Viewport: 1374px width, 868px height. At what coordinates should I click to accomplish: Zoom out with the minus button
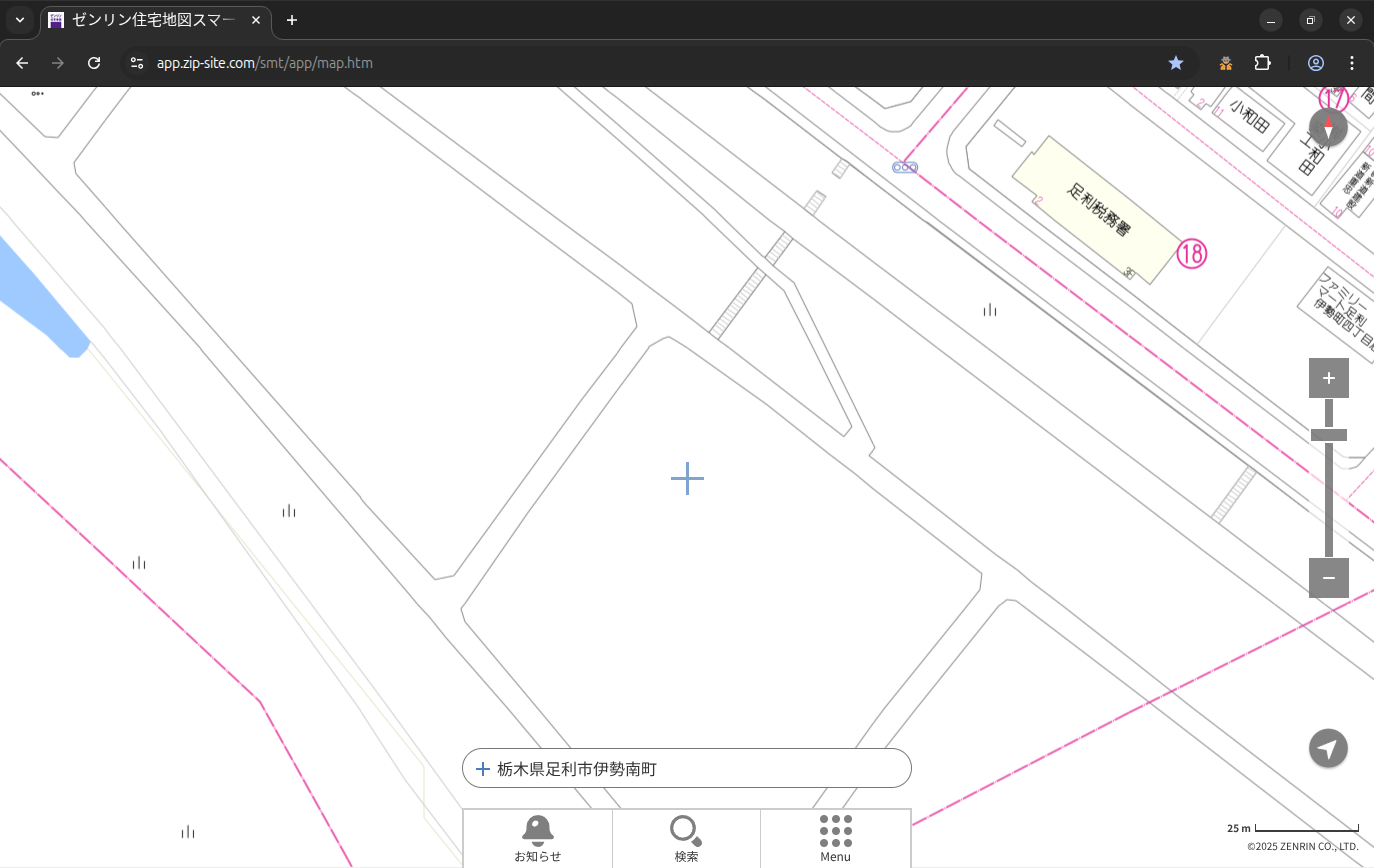[x=1328, y=578]
